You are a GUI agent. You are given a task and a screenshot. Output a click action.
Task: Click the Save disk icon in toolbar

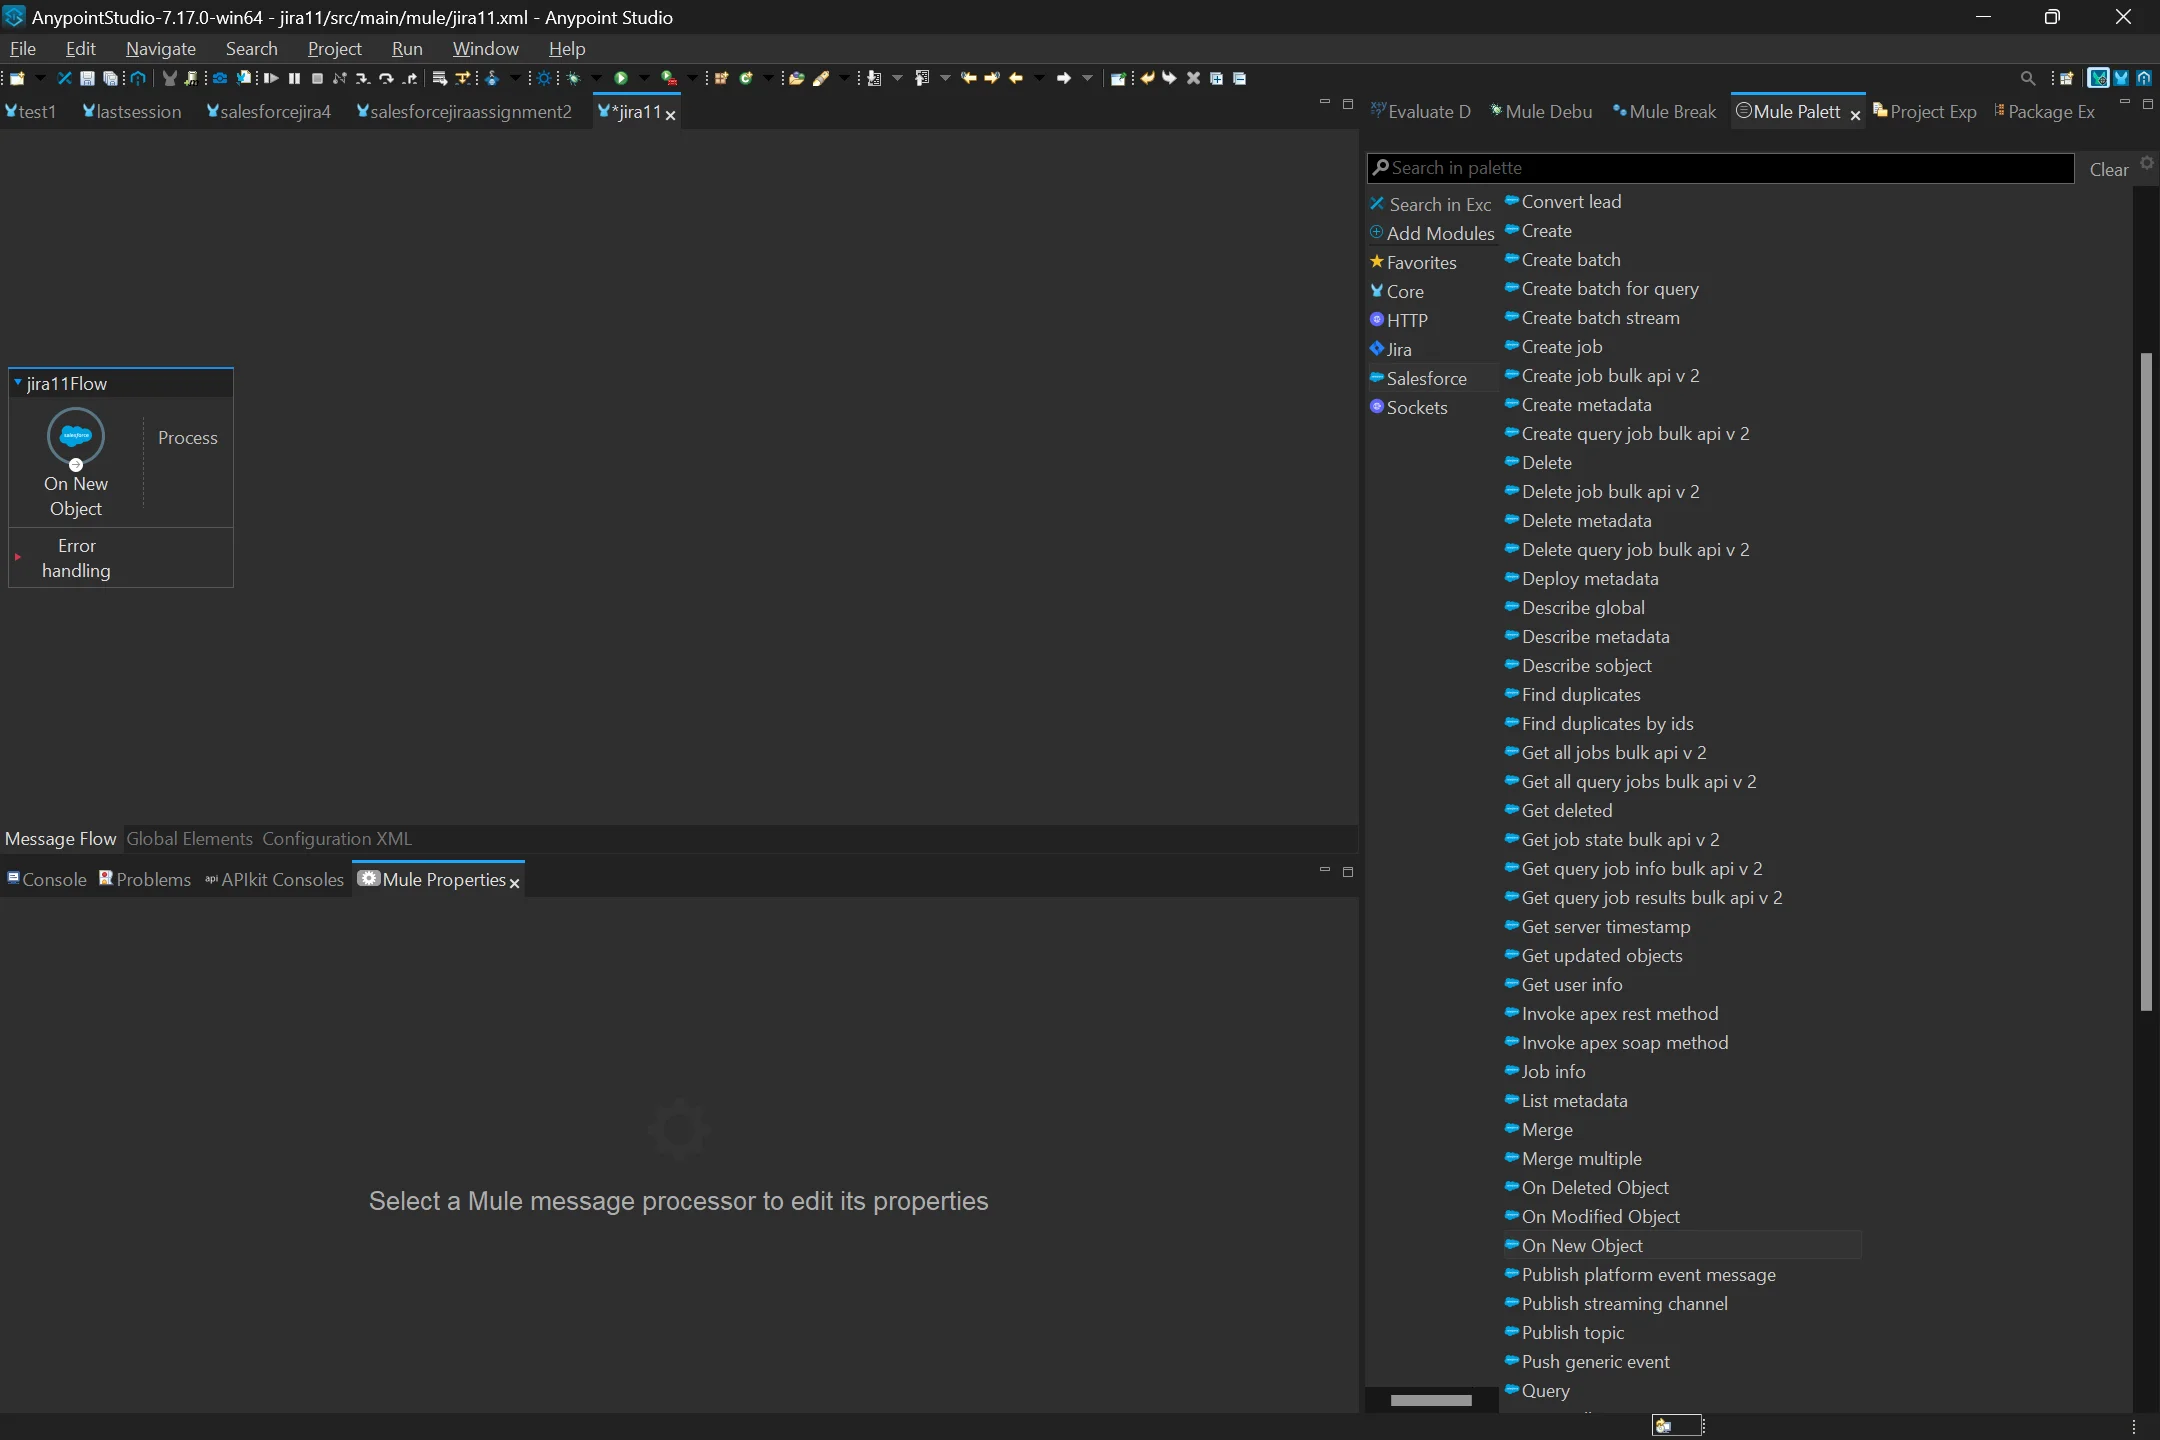click(x=88, y=78)
